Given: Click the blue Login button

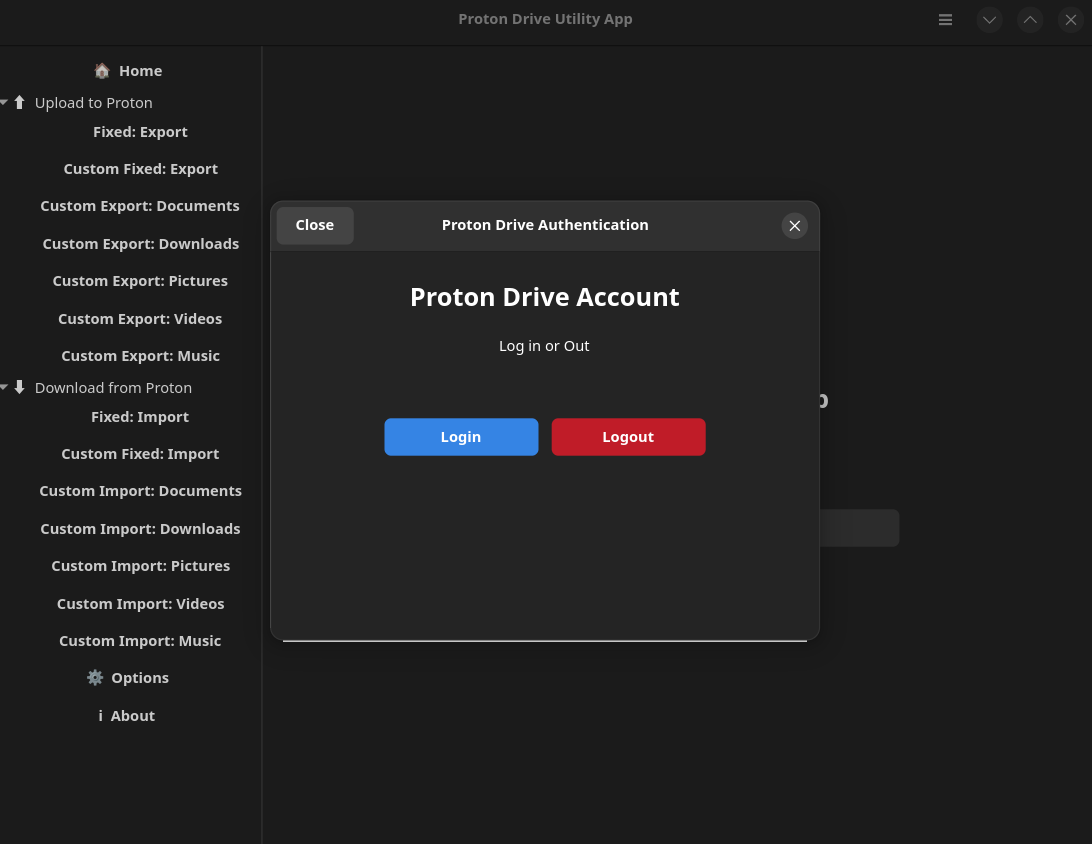Looking at the screenshot, I should point(461,437).
